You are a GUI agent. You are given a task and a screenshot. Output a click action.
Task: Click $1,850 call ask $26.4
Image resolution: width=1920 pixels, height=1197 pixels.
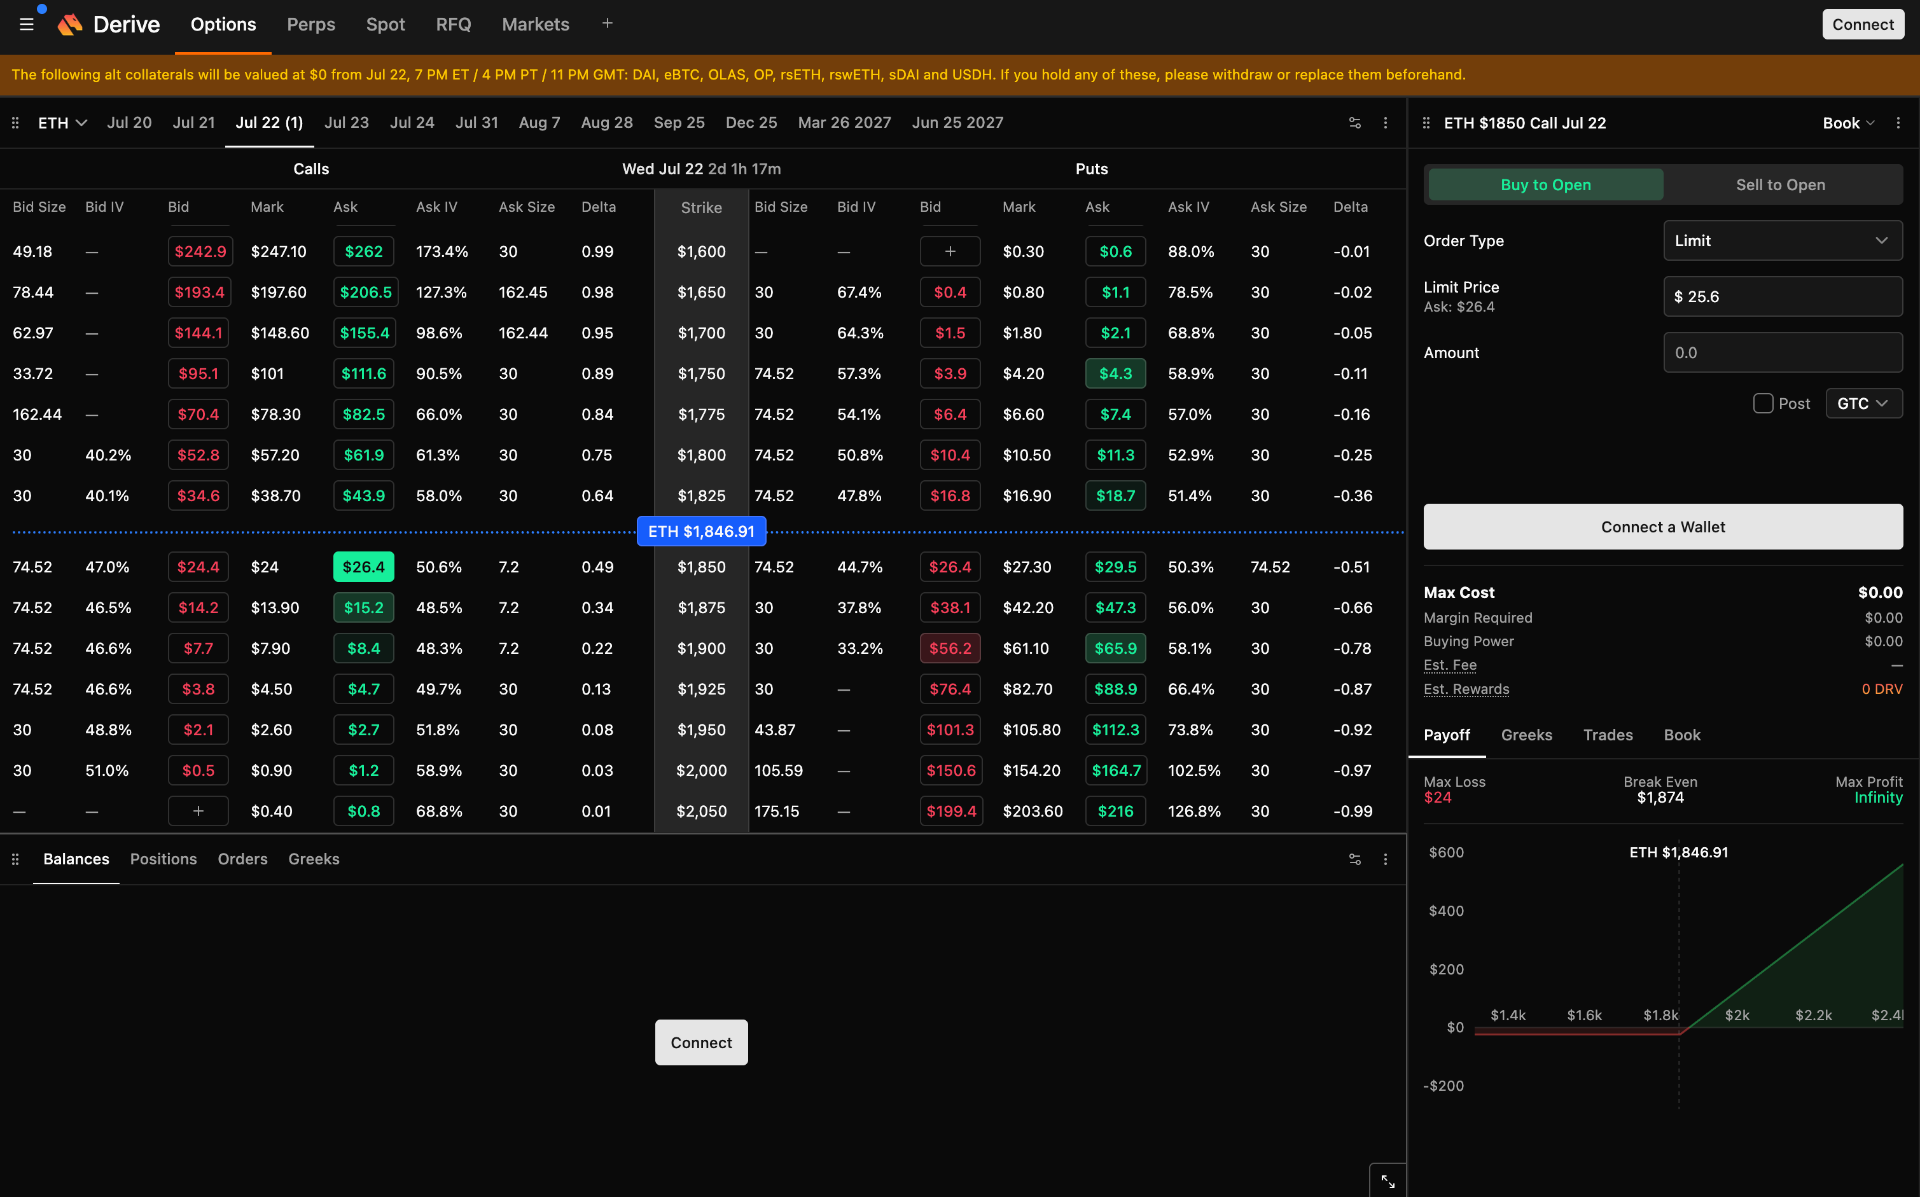363,567
